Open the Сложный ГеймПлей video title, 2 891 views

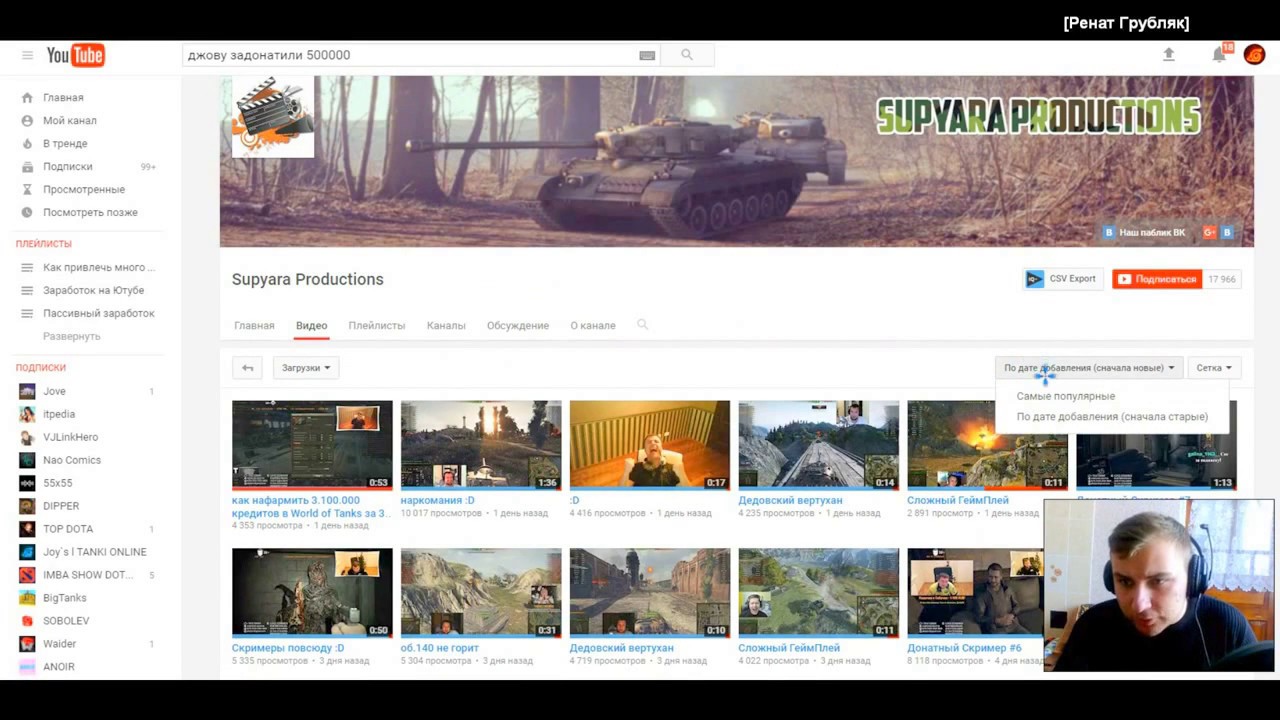[x=957, y=500]
